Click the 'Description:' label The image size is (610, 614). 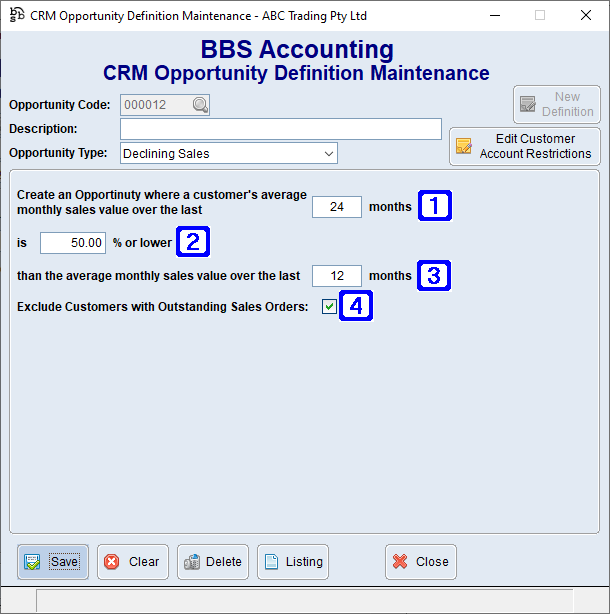tap(43, 129)
